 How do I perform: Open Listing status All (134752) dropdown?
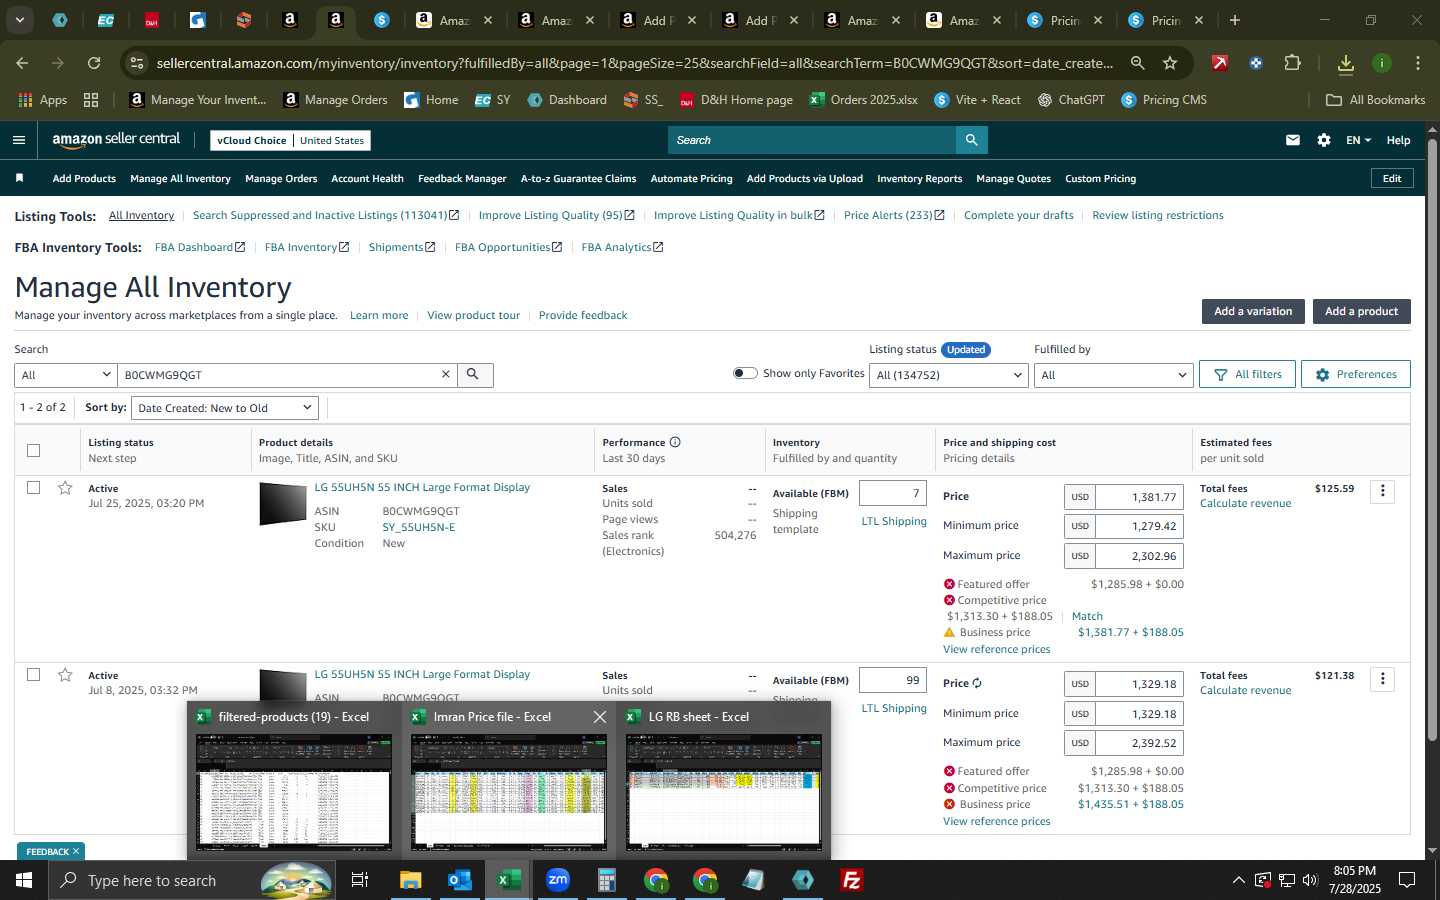click(x=949, y=375)
